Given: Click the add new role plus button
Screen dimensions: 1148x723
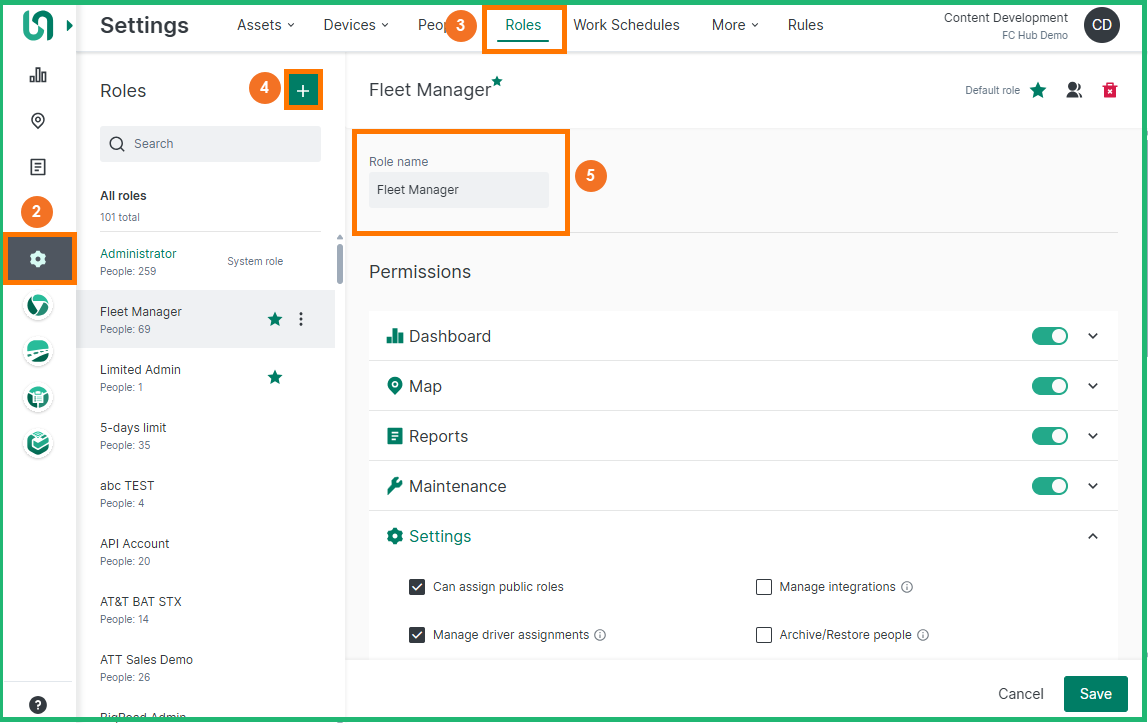Looking at the screenshot, I should pos(303,90).
